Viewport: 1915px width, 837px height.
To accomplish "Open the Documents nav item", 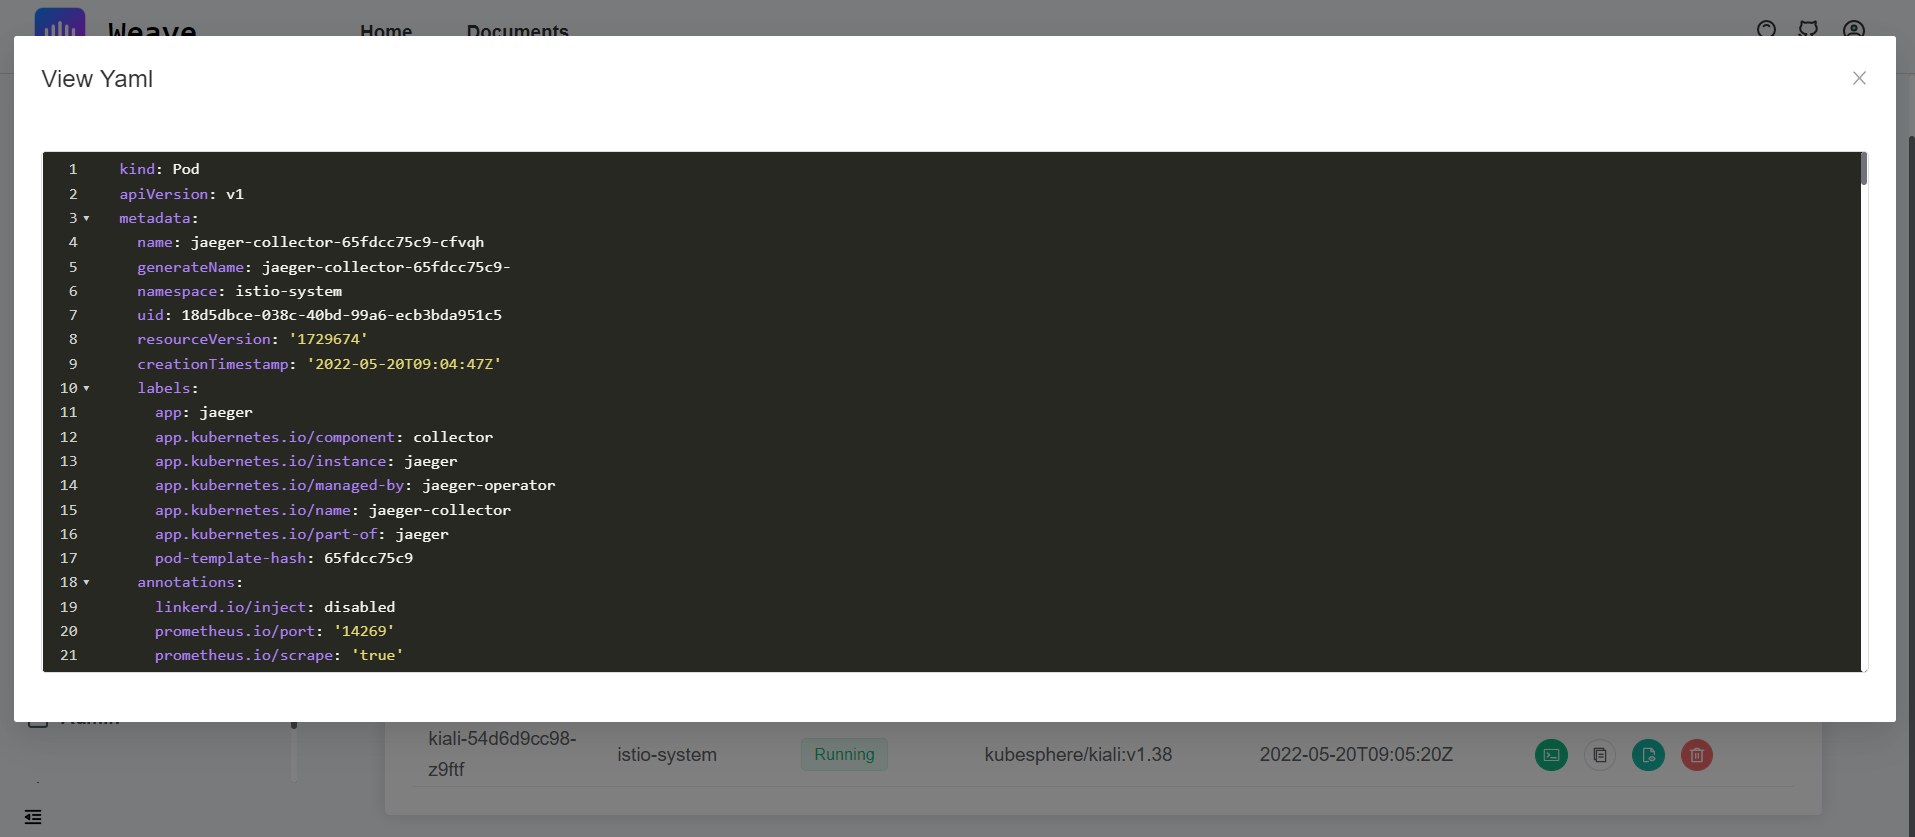I will 517,30.
